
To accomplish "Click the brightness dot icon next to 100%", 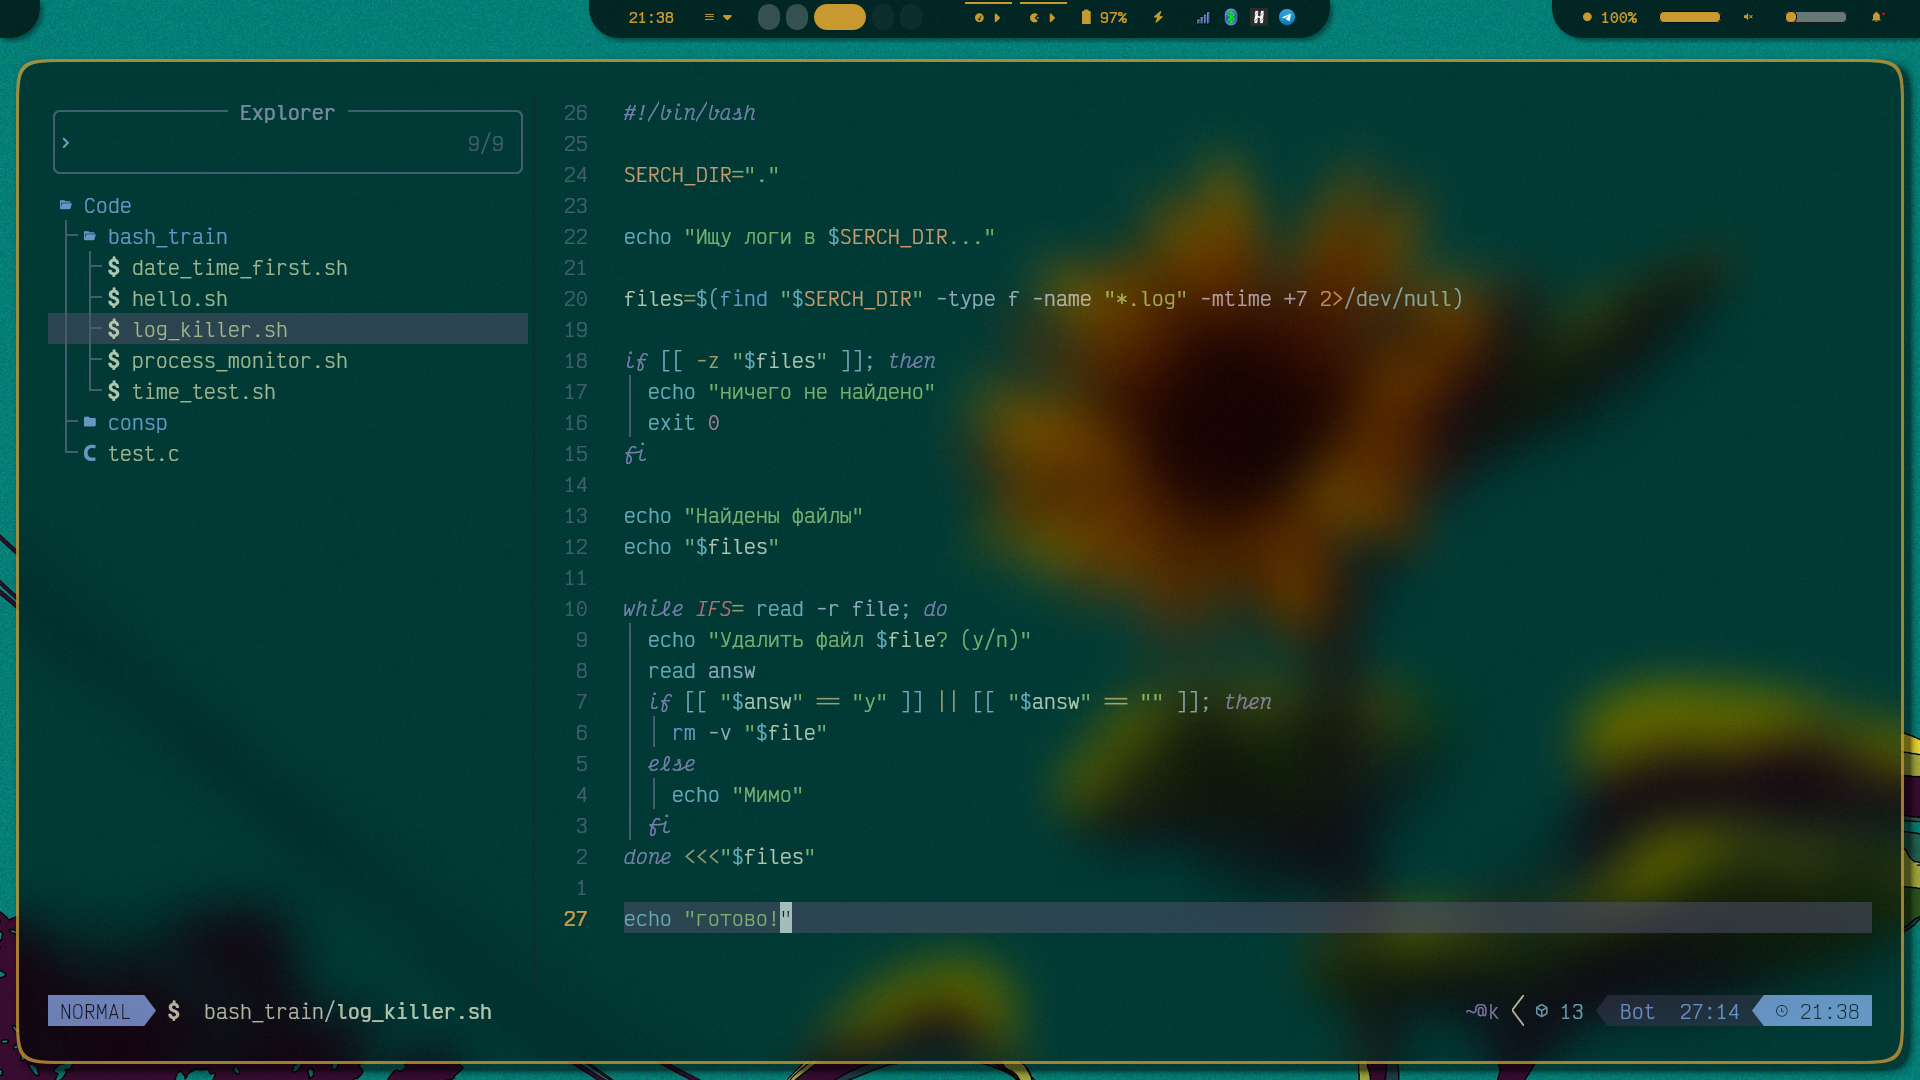I will coord(1587,17).
